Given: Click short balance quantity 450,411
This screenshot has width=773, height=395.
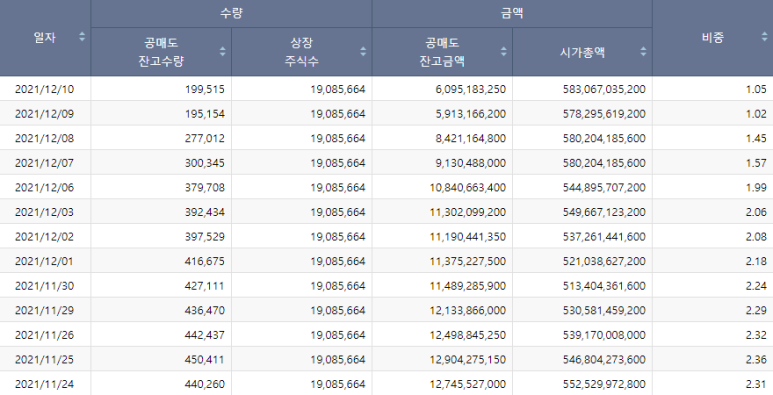Looking at the screenshot, I should (205, 359).
